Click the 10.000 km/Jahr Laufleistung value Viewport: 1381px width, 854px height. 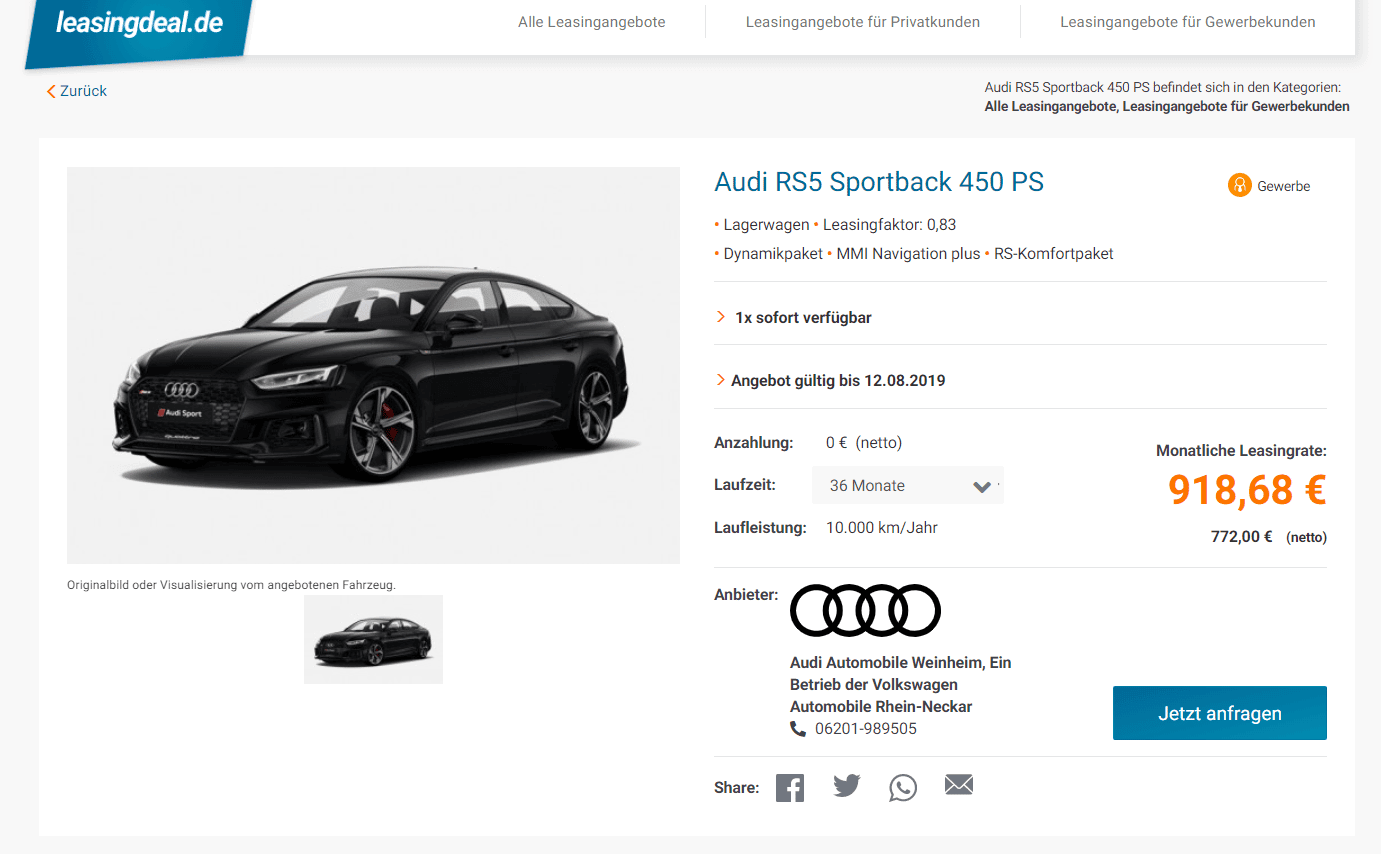pyautogui.click(x=882, y=527)
